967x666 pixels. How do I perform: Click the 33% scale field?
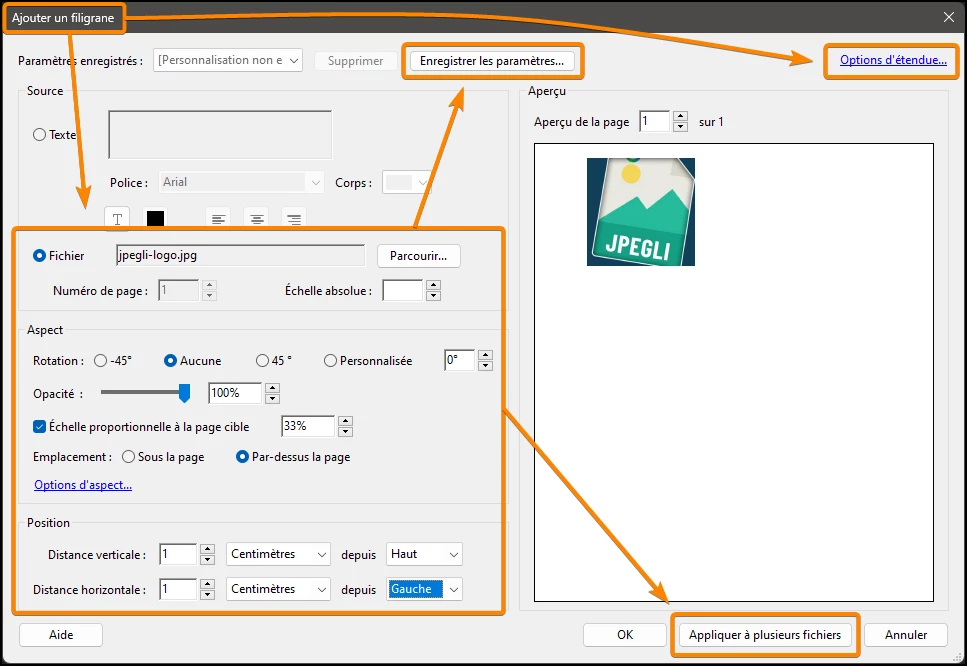(x=308, y=426)
